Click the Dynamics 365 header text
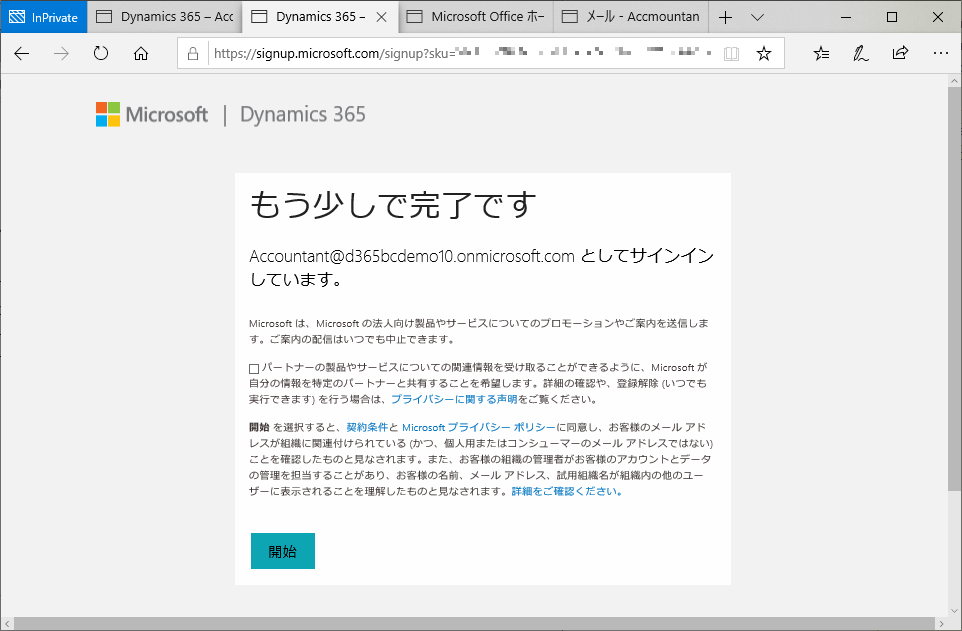Viewport: 962px width, 631px height. [x=302, y=115]
